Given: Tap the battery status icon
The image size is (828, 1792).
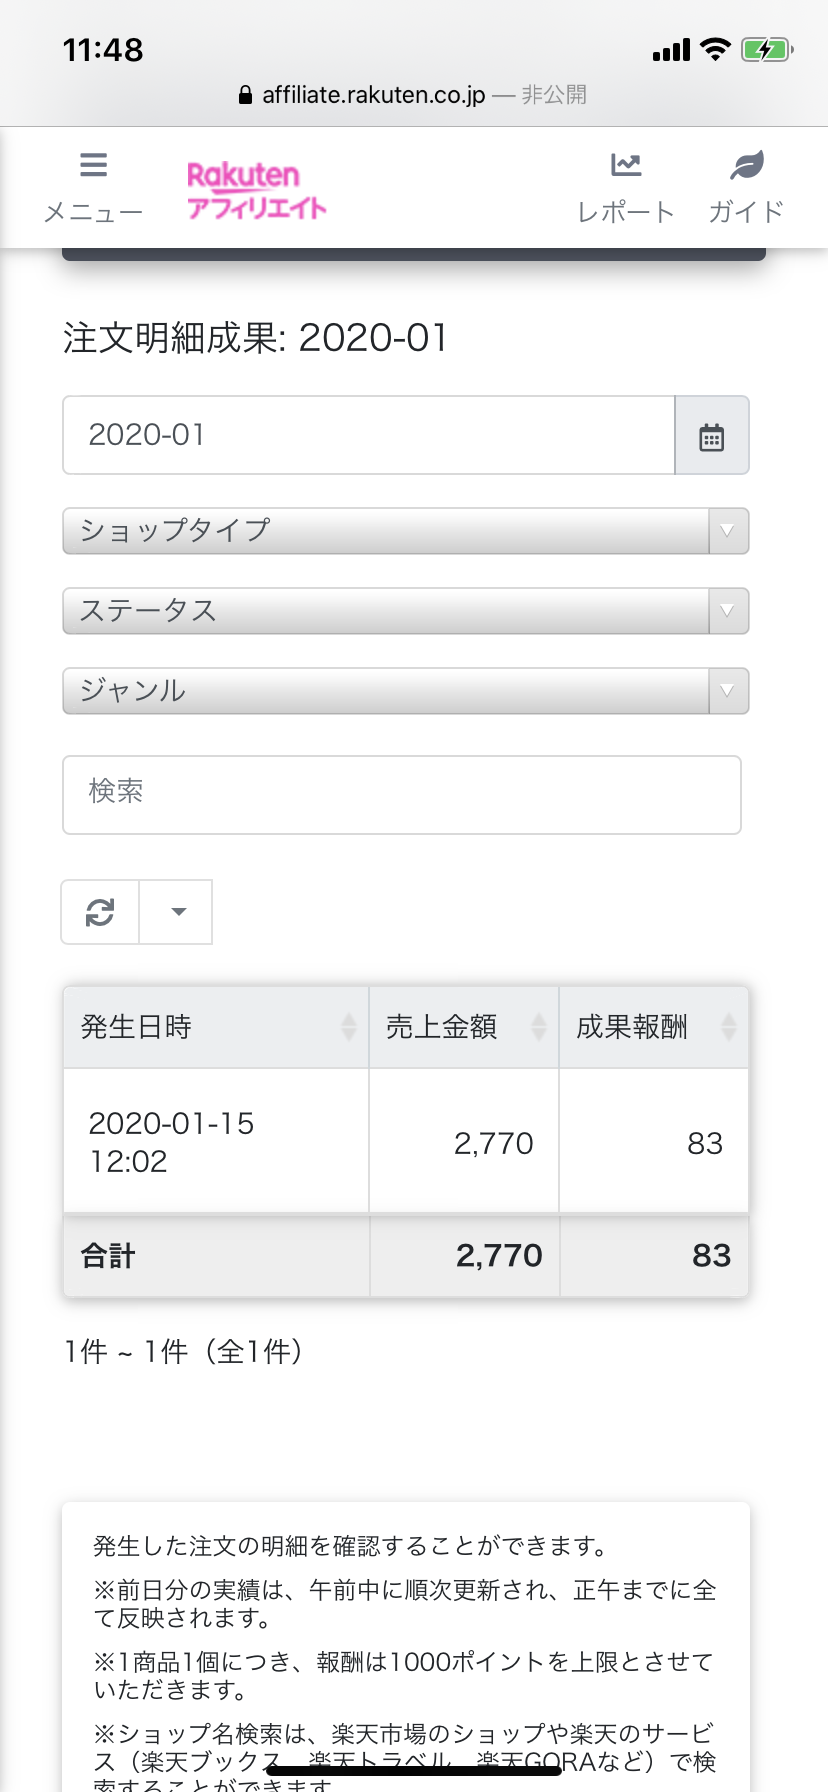Looking at the screenshot, I should tap(766, 50).
